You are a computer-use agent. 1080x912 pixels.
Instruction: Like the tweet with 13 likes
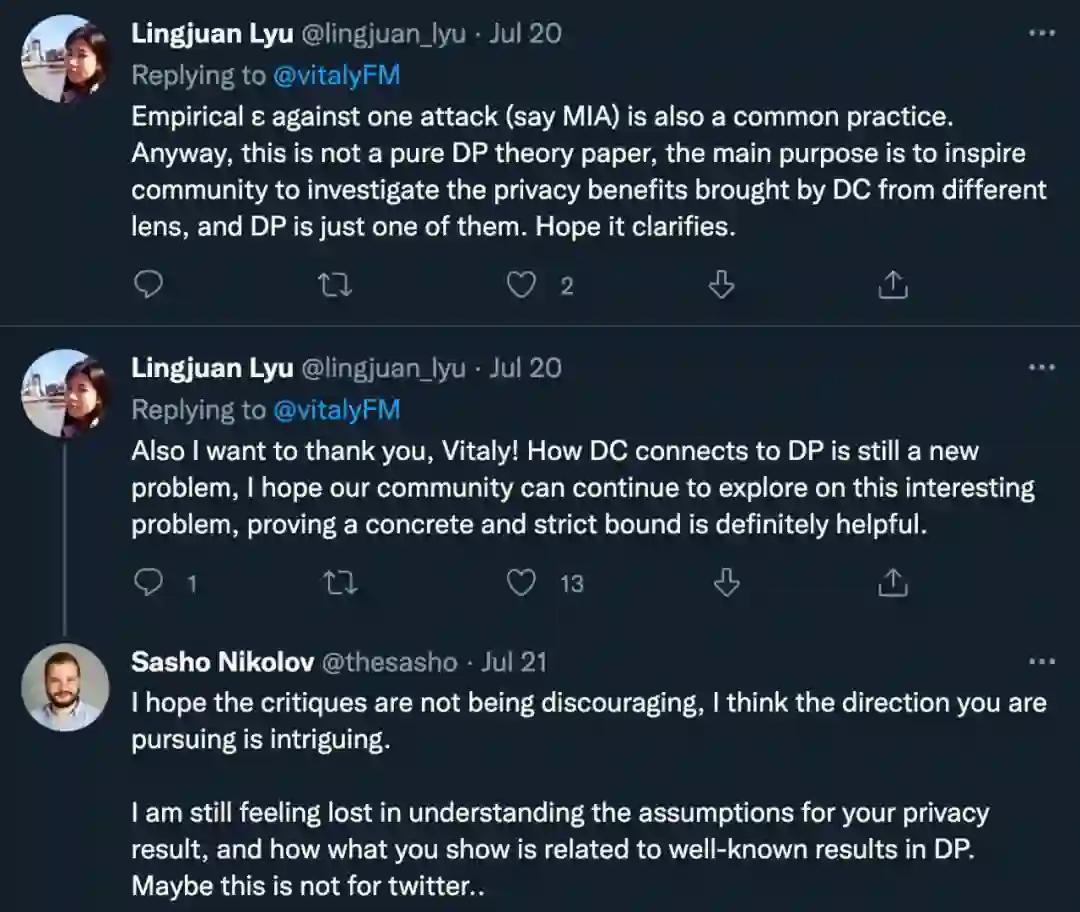click(521, 583)
